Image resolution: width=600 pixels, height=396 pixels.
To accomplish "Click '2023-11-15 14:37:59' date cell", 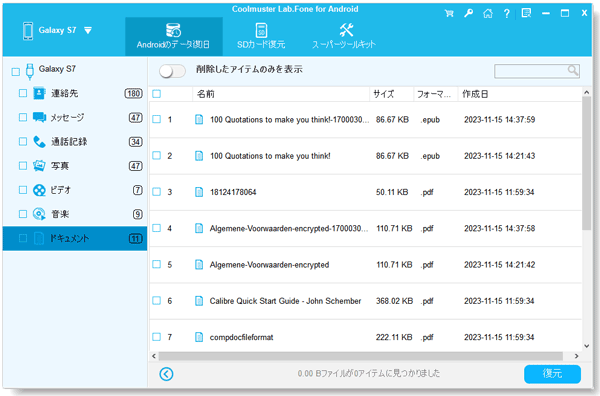I will (499, 120).
